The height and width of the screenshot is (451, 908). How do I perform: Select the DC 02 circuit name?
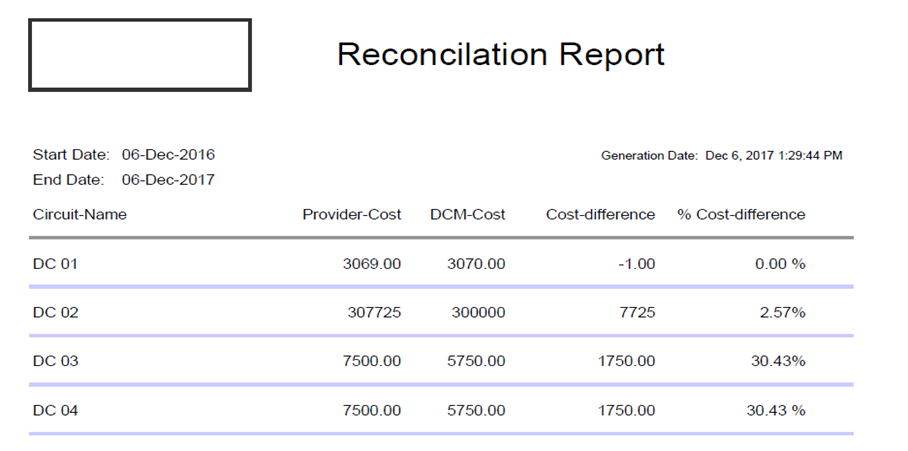pyautogui.click(x=55, y=312)
